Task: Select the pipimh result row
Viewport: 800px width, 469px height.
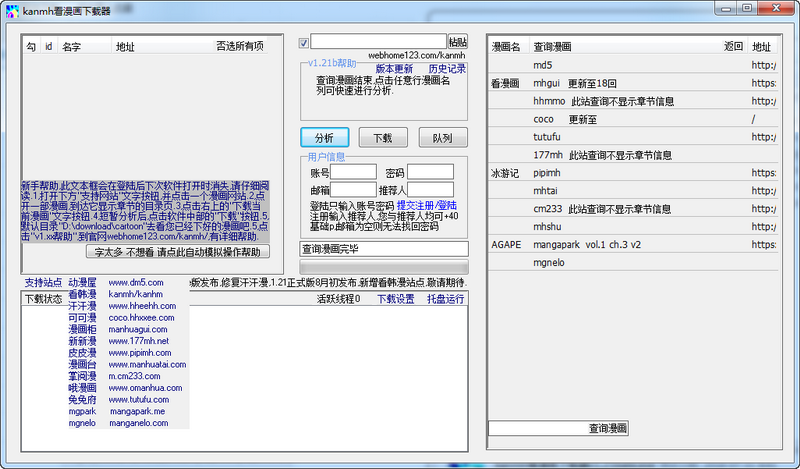Action: coord(633,172)
